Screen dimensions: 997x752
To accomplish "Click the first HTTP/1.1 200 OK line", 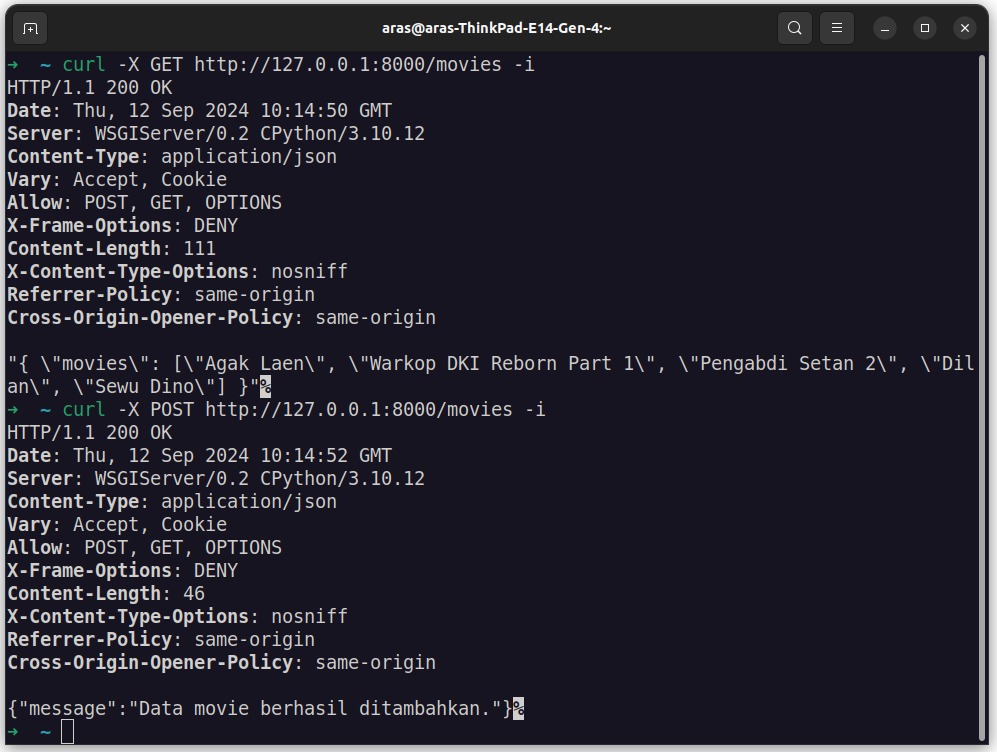I will (89, 88).
